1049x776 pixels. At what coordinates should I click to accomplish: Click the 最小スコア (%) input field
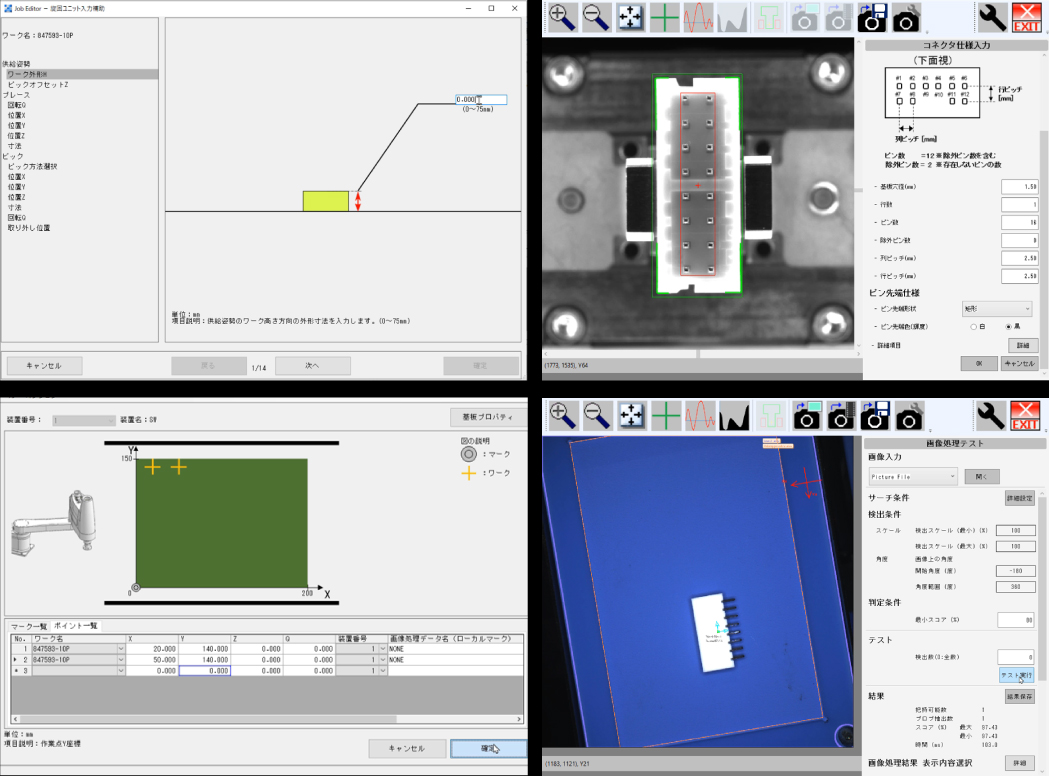coord(1016,620)
